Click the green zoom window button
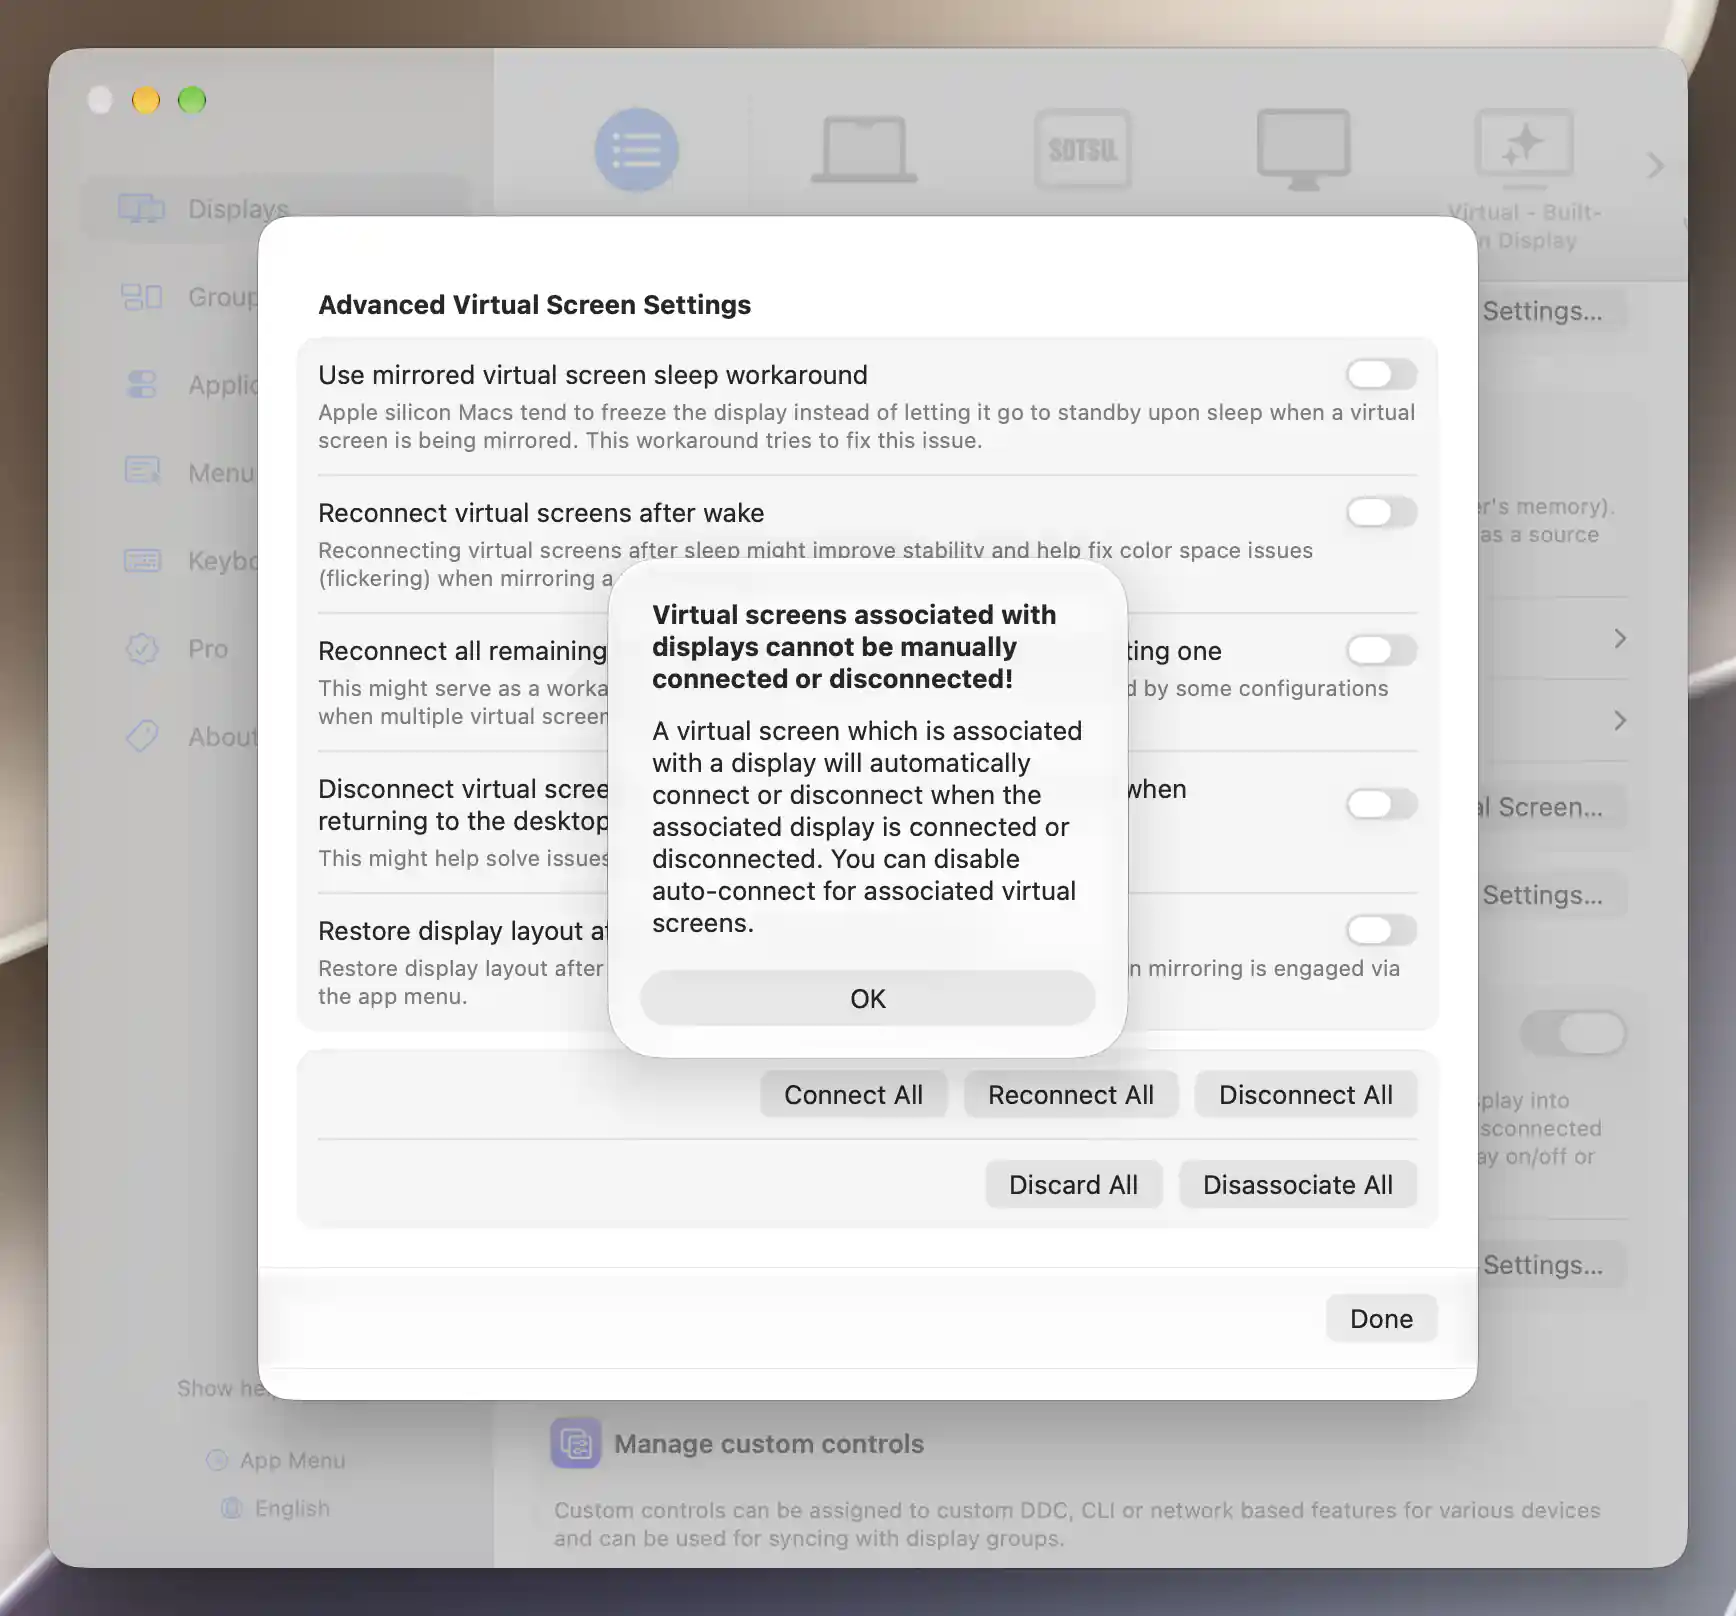Screen dimensions: 1736x1616 tap(192, 100)
